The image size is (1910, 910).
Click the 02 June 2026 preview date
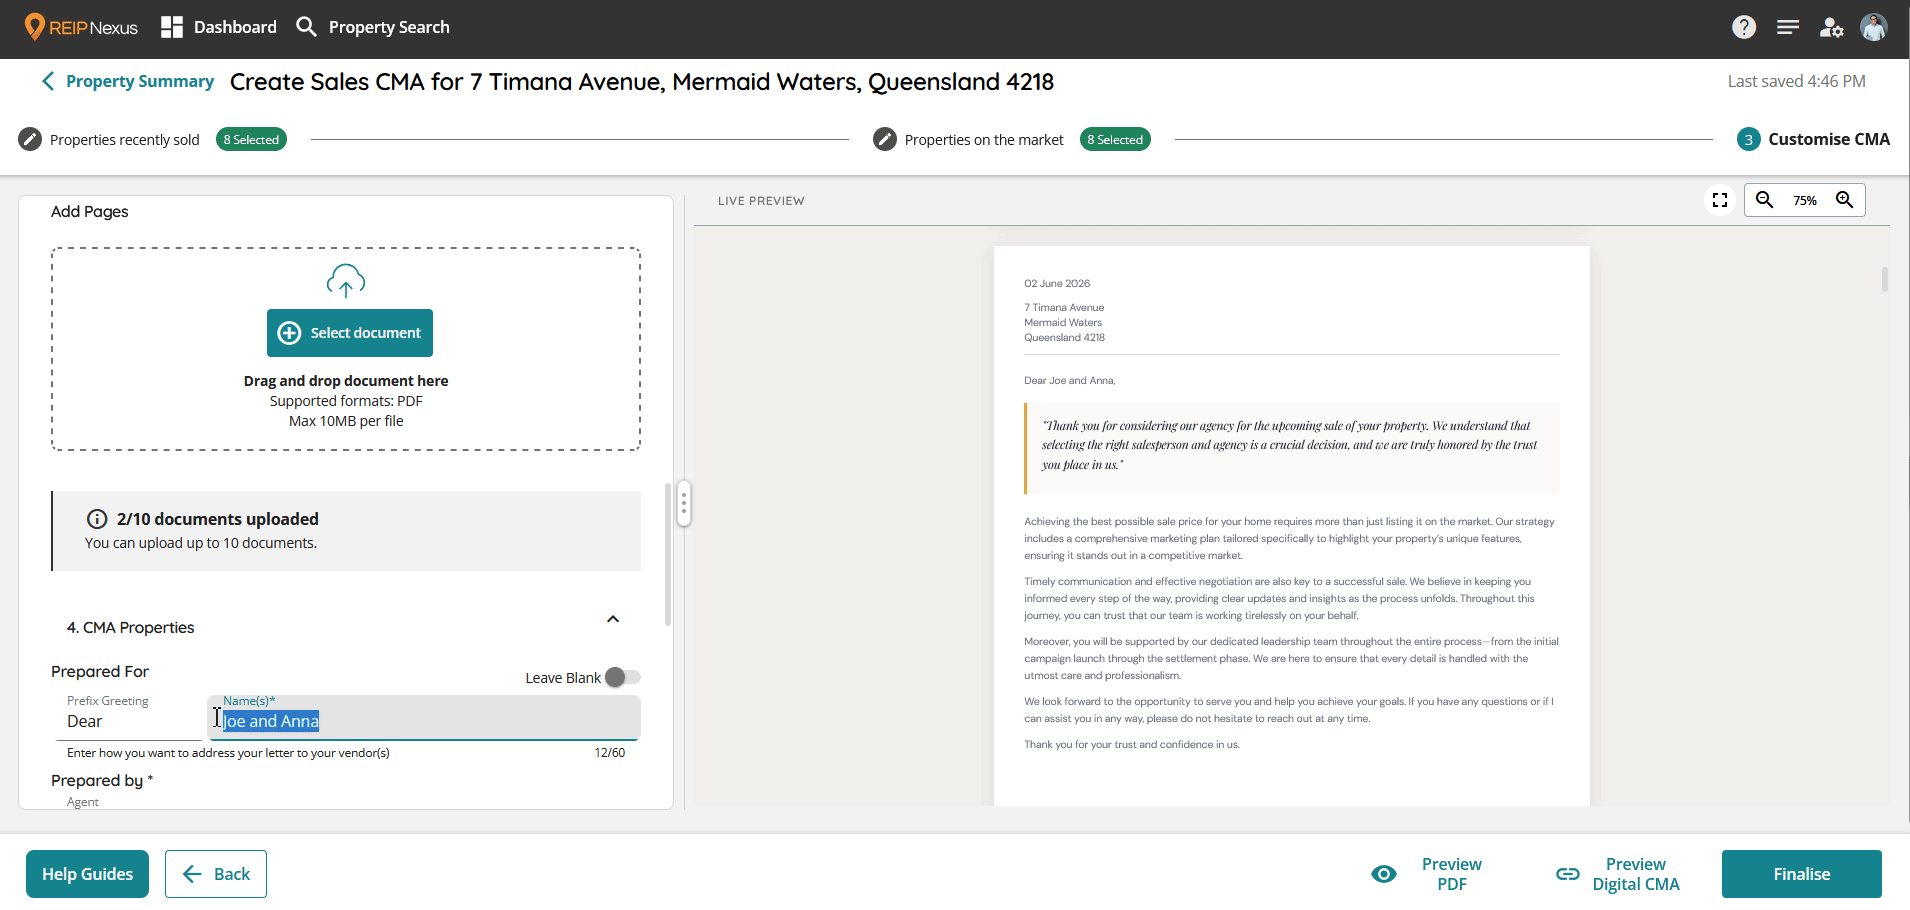[1057, 283]
